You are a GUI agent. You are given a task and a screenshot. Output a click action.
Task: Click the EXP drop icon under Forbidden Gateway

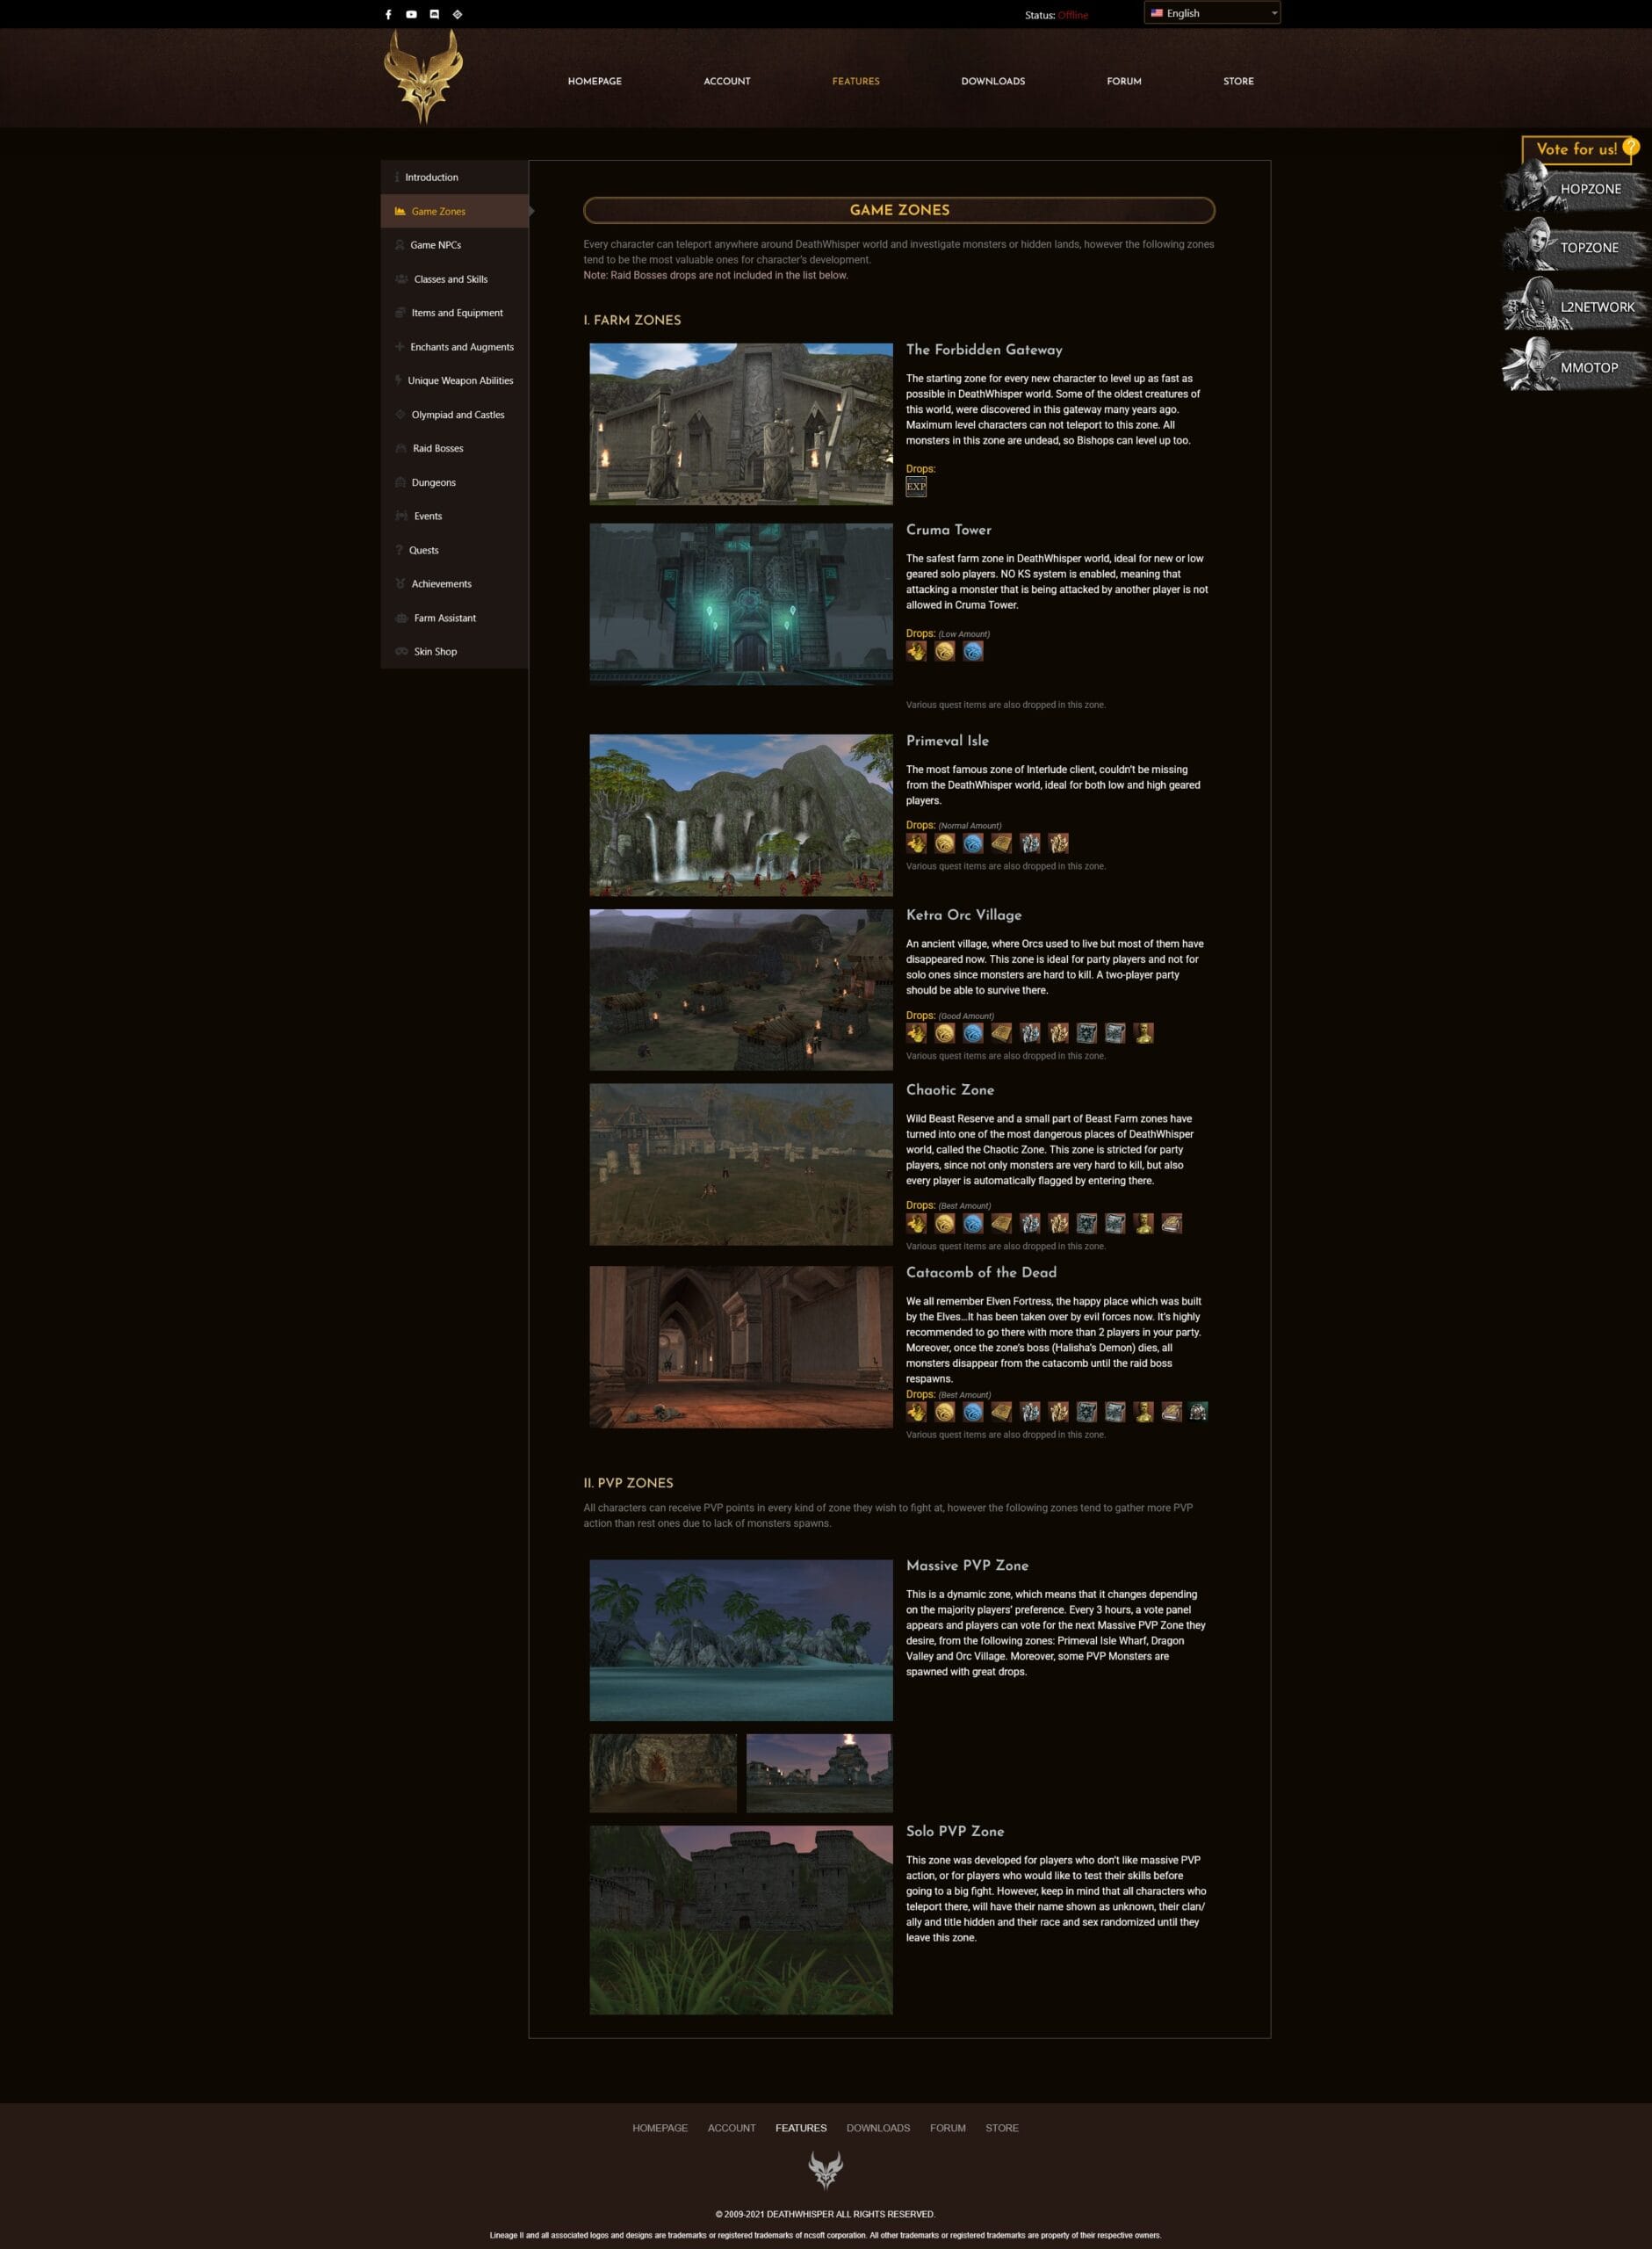coord(915,486)
